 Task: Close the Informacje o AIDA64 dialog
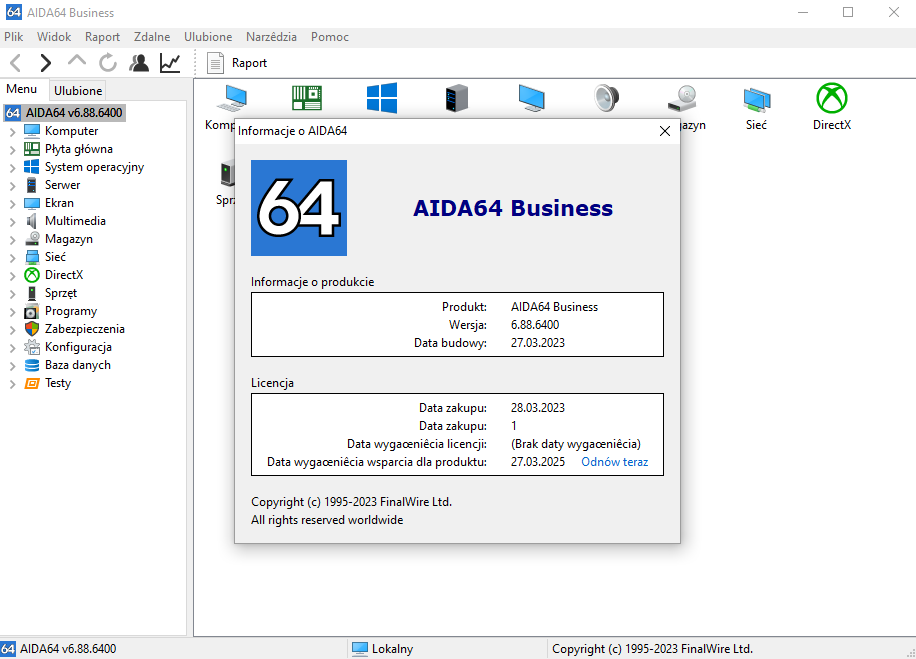pos(665,131)
